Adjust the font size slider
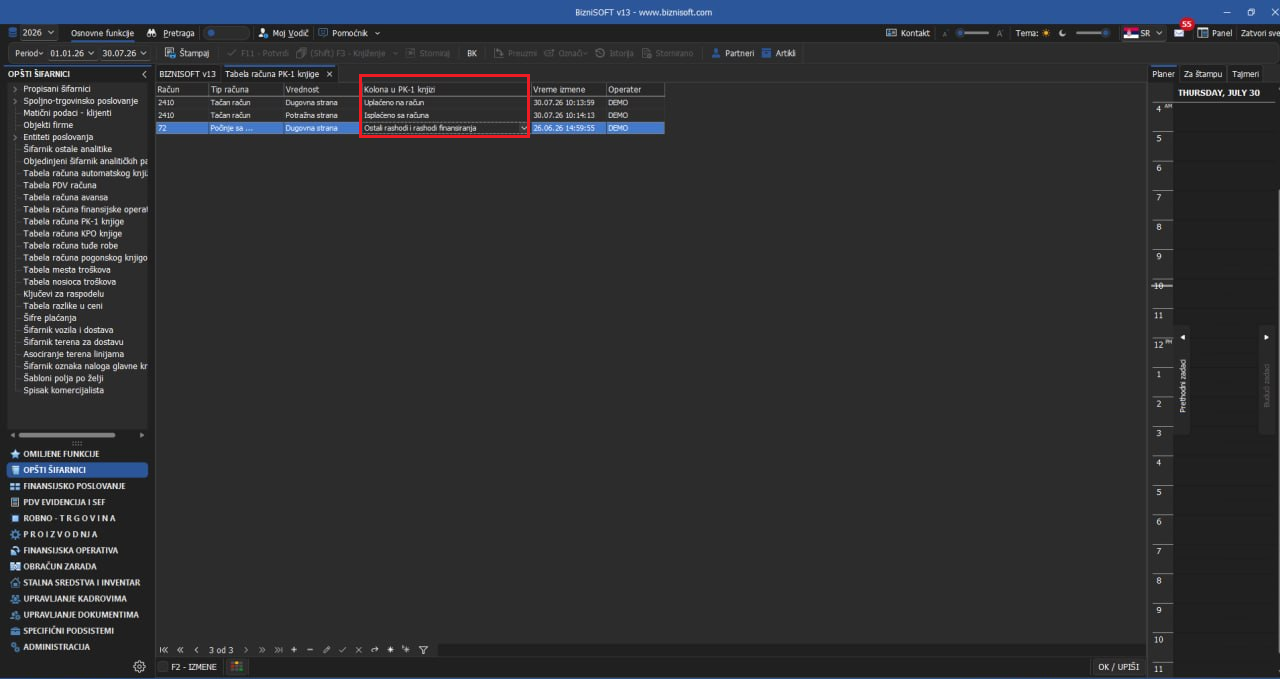This screenshot has height=679, width=1280. pos(975,33)
